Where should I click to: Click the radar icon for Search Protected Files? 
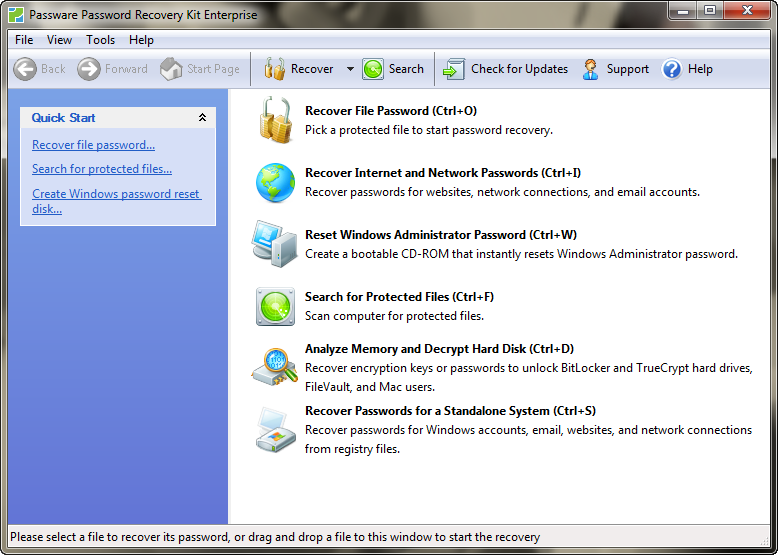(275, 307)
